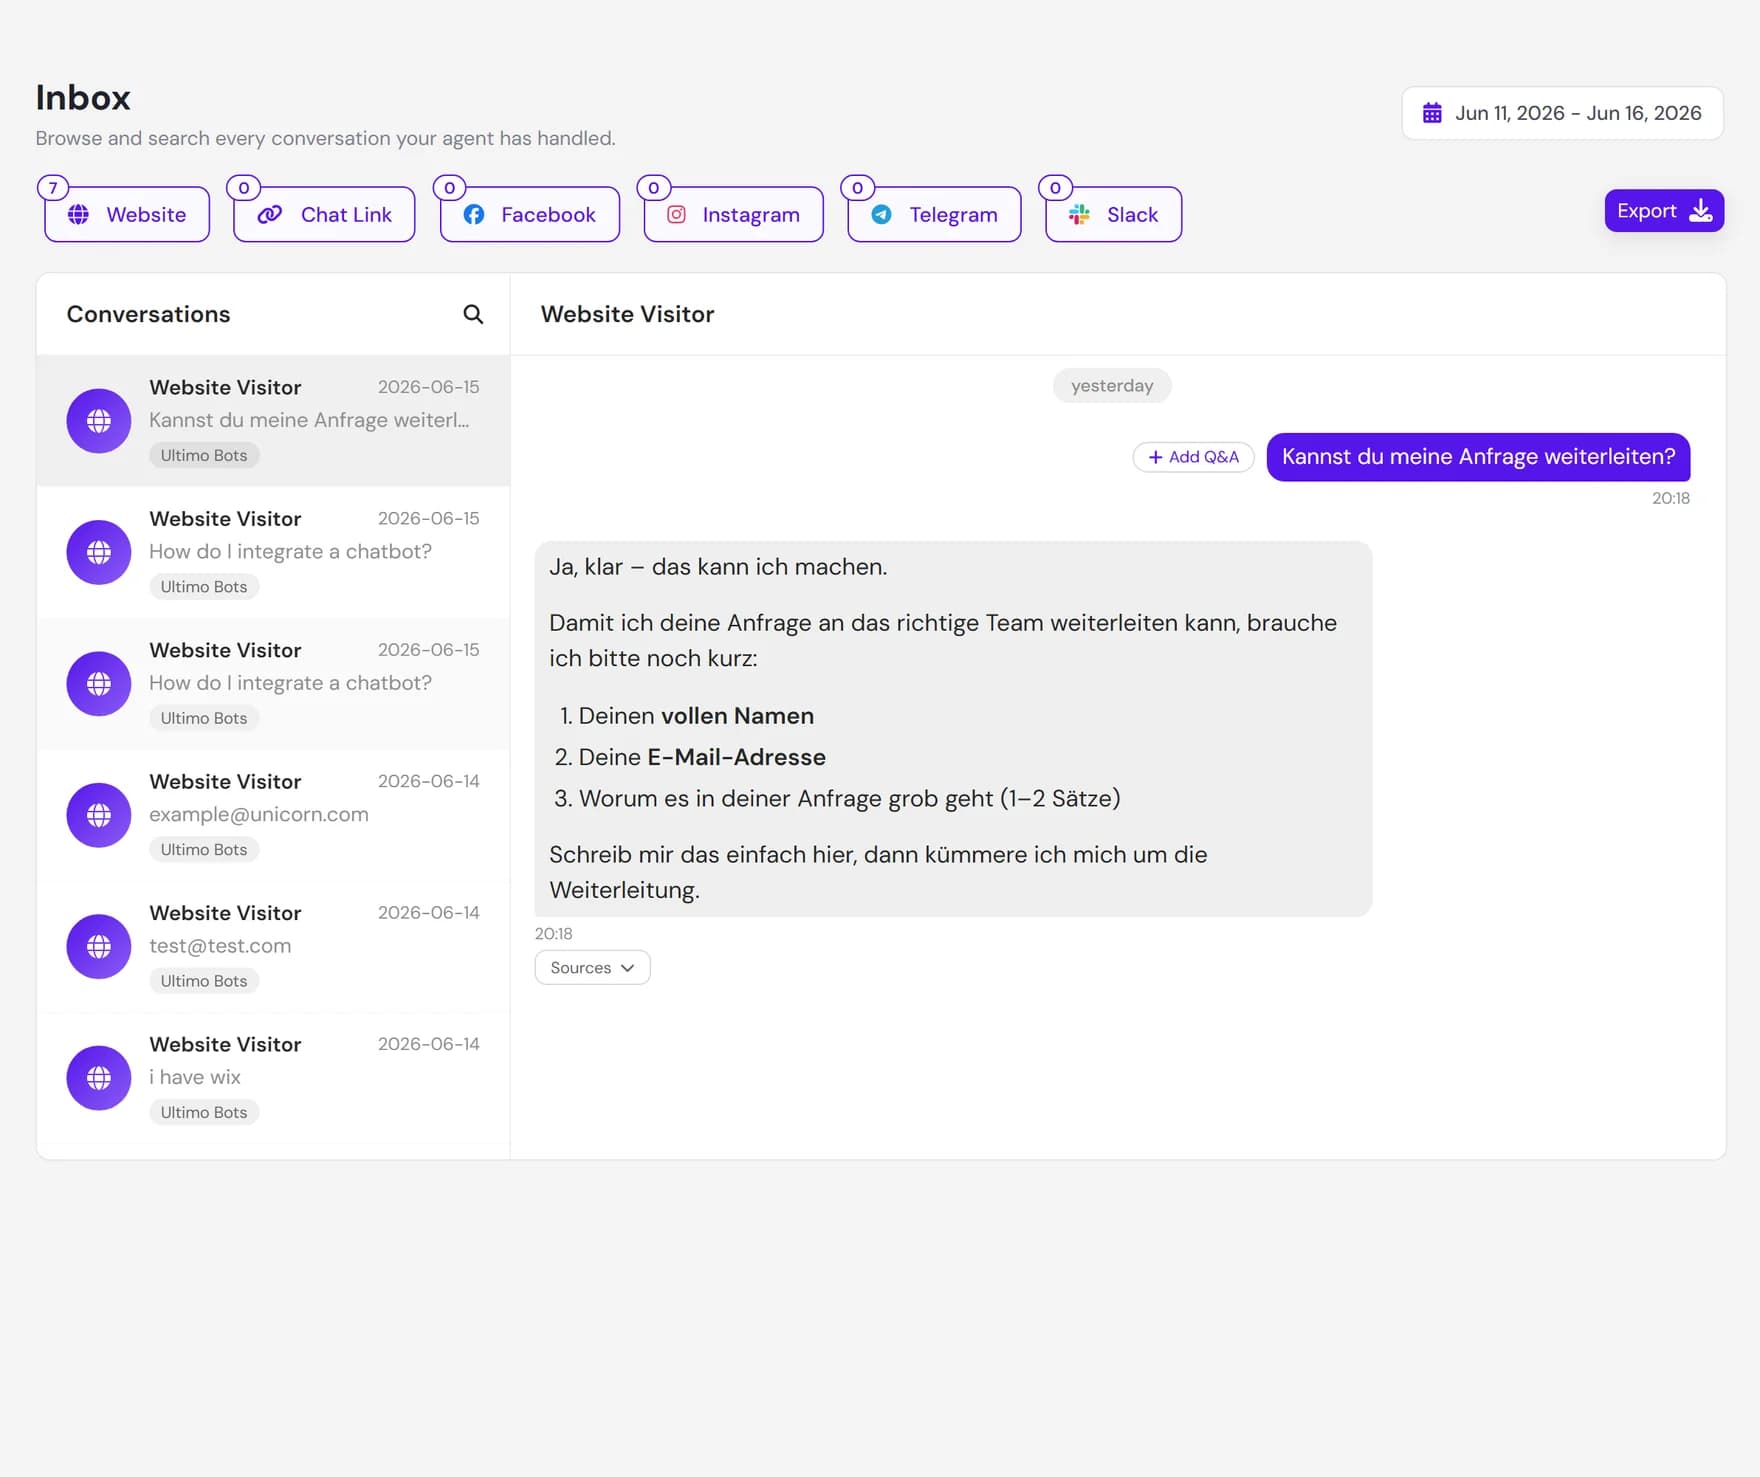Filter inbox by Instagram channel
This screenshot has width=1760, height=1477.
734,214
